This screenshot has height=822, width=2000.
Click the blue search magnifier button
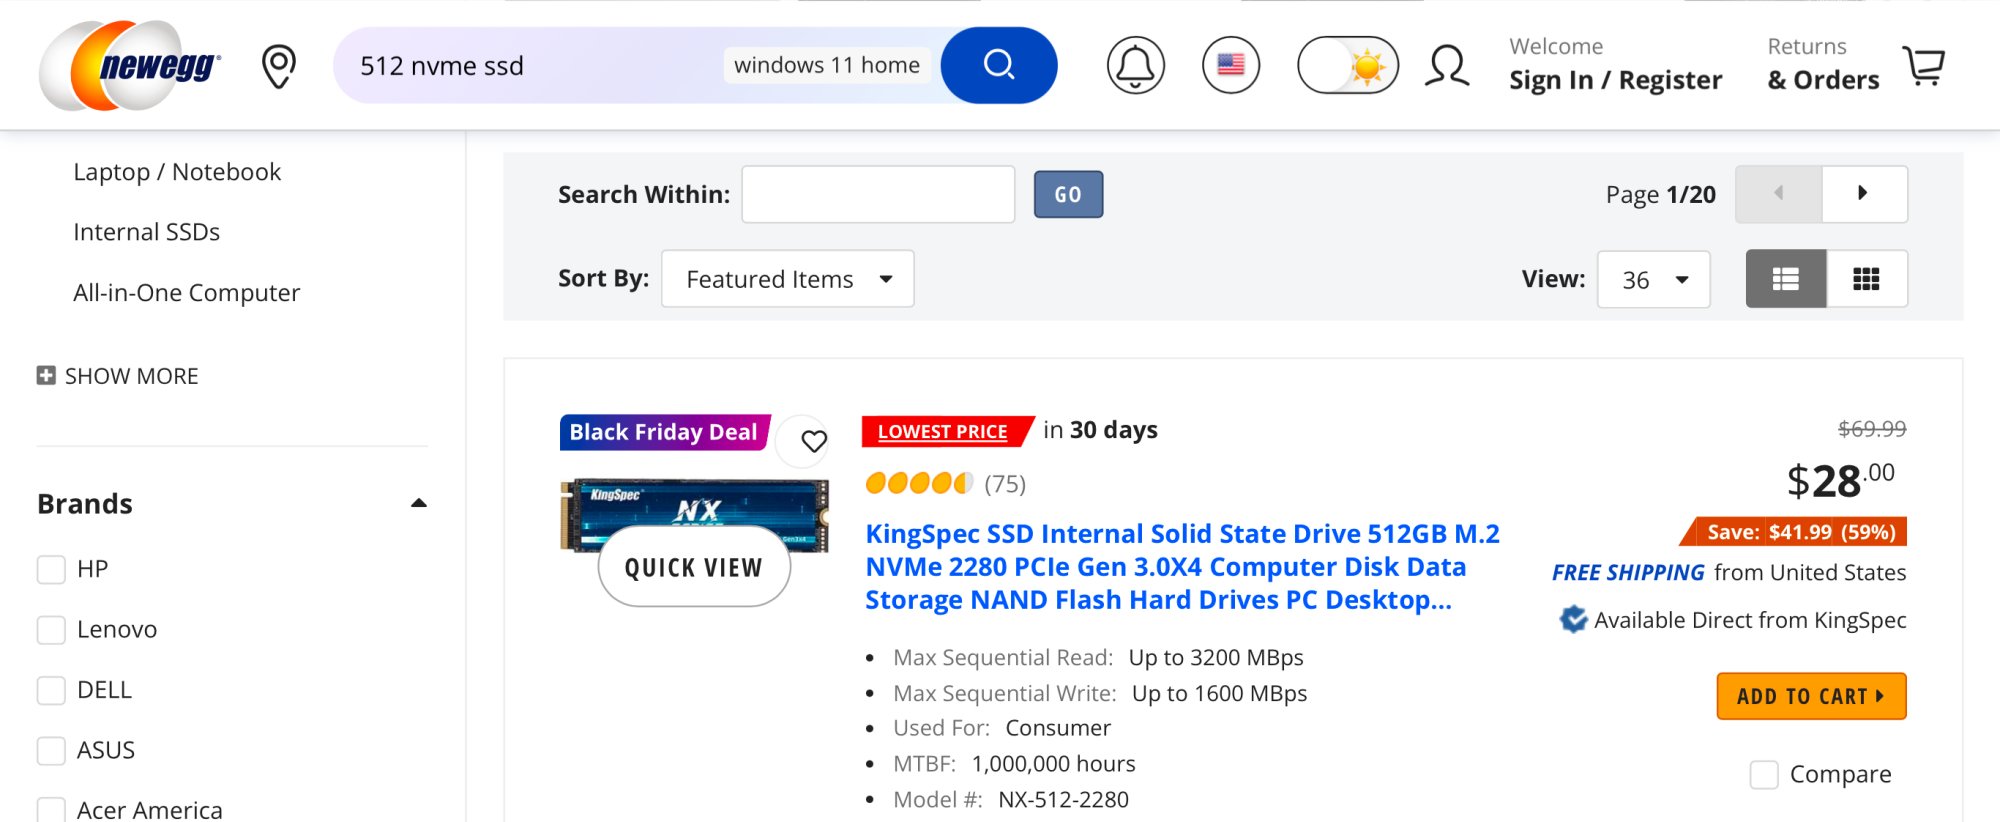tap(998, 66)
